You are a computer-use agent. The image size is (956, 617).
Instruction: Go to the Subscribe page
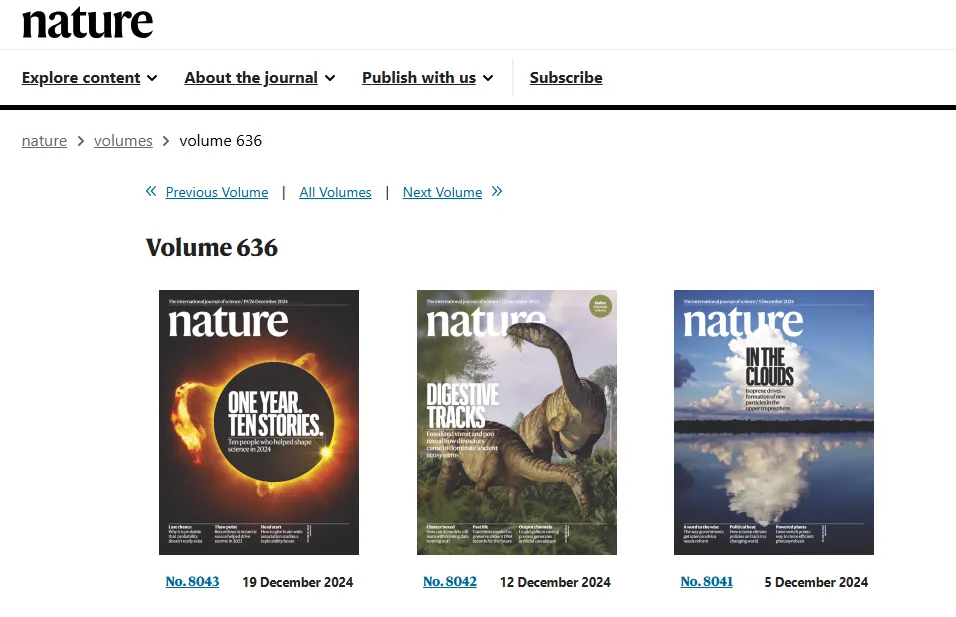point(566,78)
